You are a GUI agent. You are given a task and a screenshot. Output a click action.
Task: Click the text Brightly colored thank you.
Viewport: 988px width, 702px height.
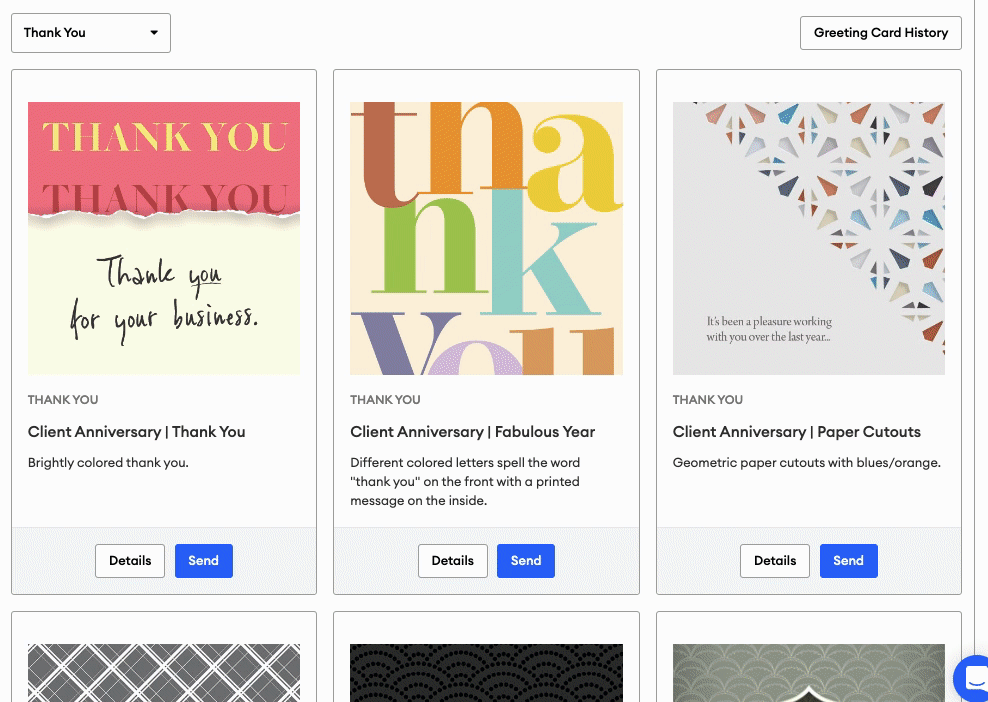click(108, 463)
